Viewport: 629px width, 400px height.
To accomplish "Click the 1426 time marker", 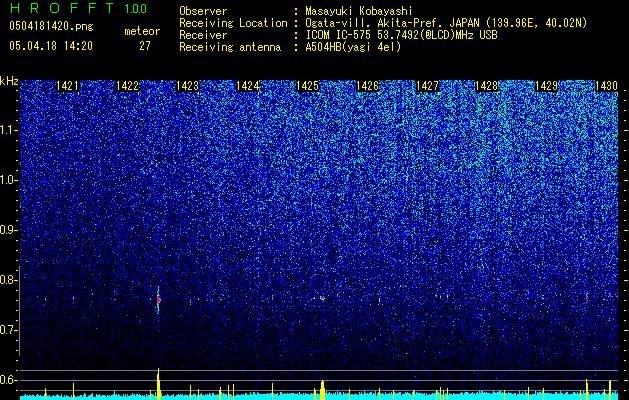I will point(367,86).
